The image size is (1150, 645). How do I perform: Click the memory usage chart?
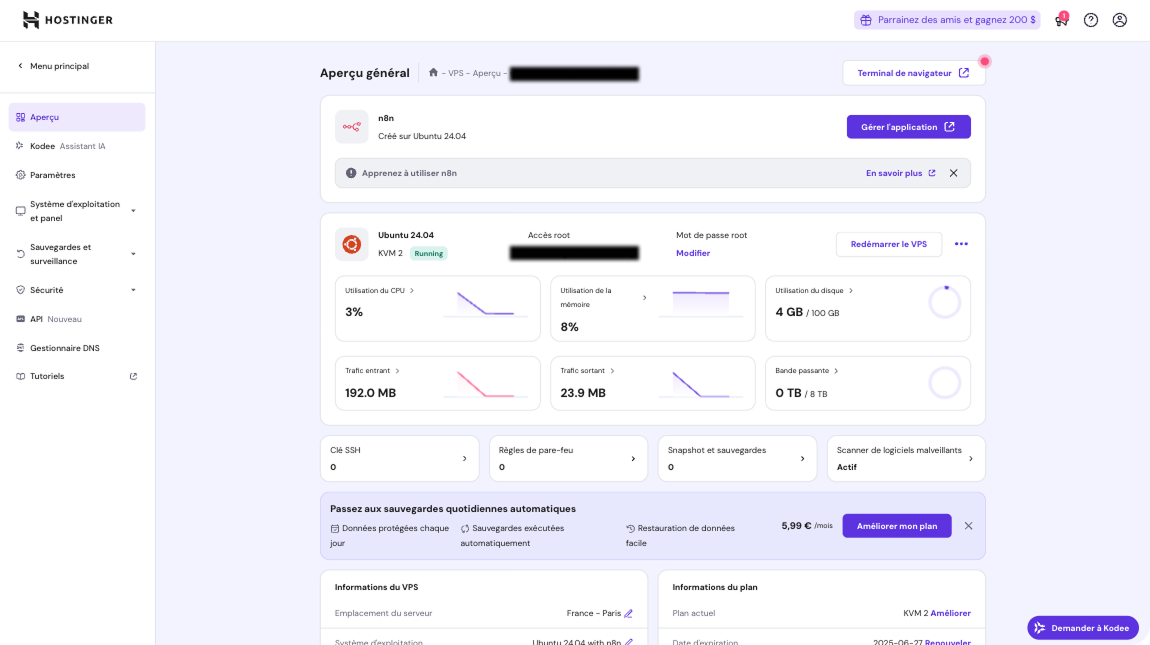(x=700, y=304)
